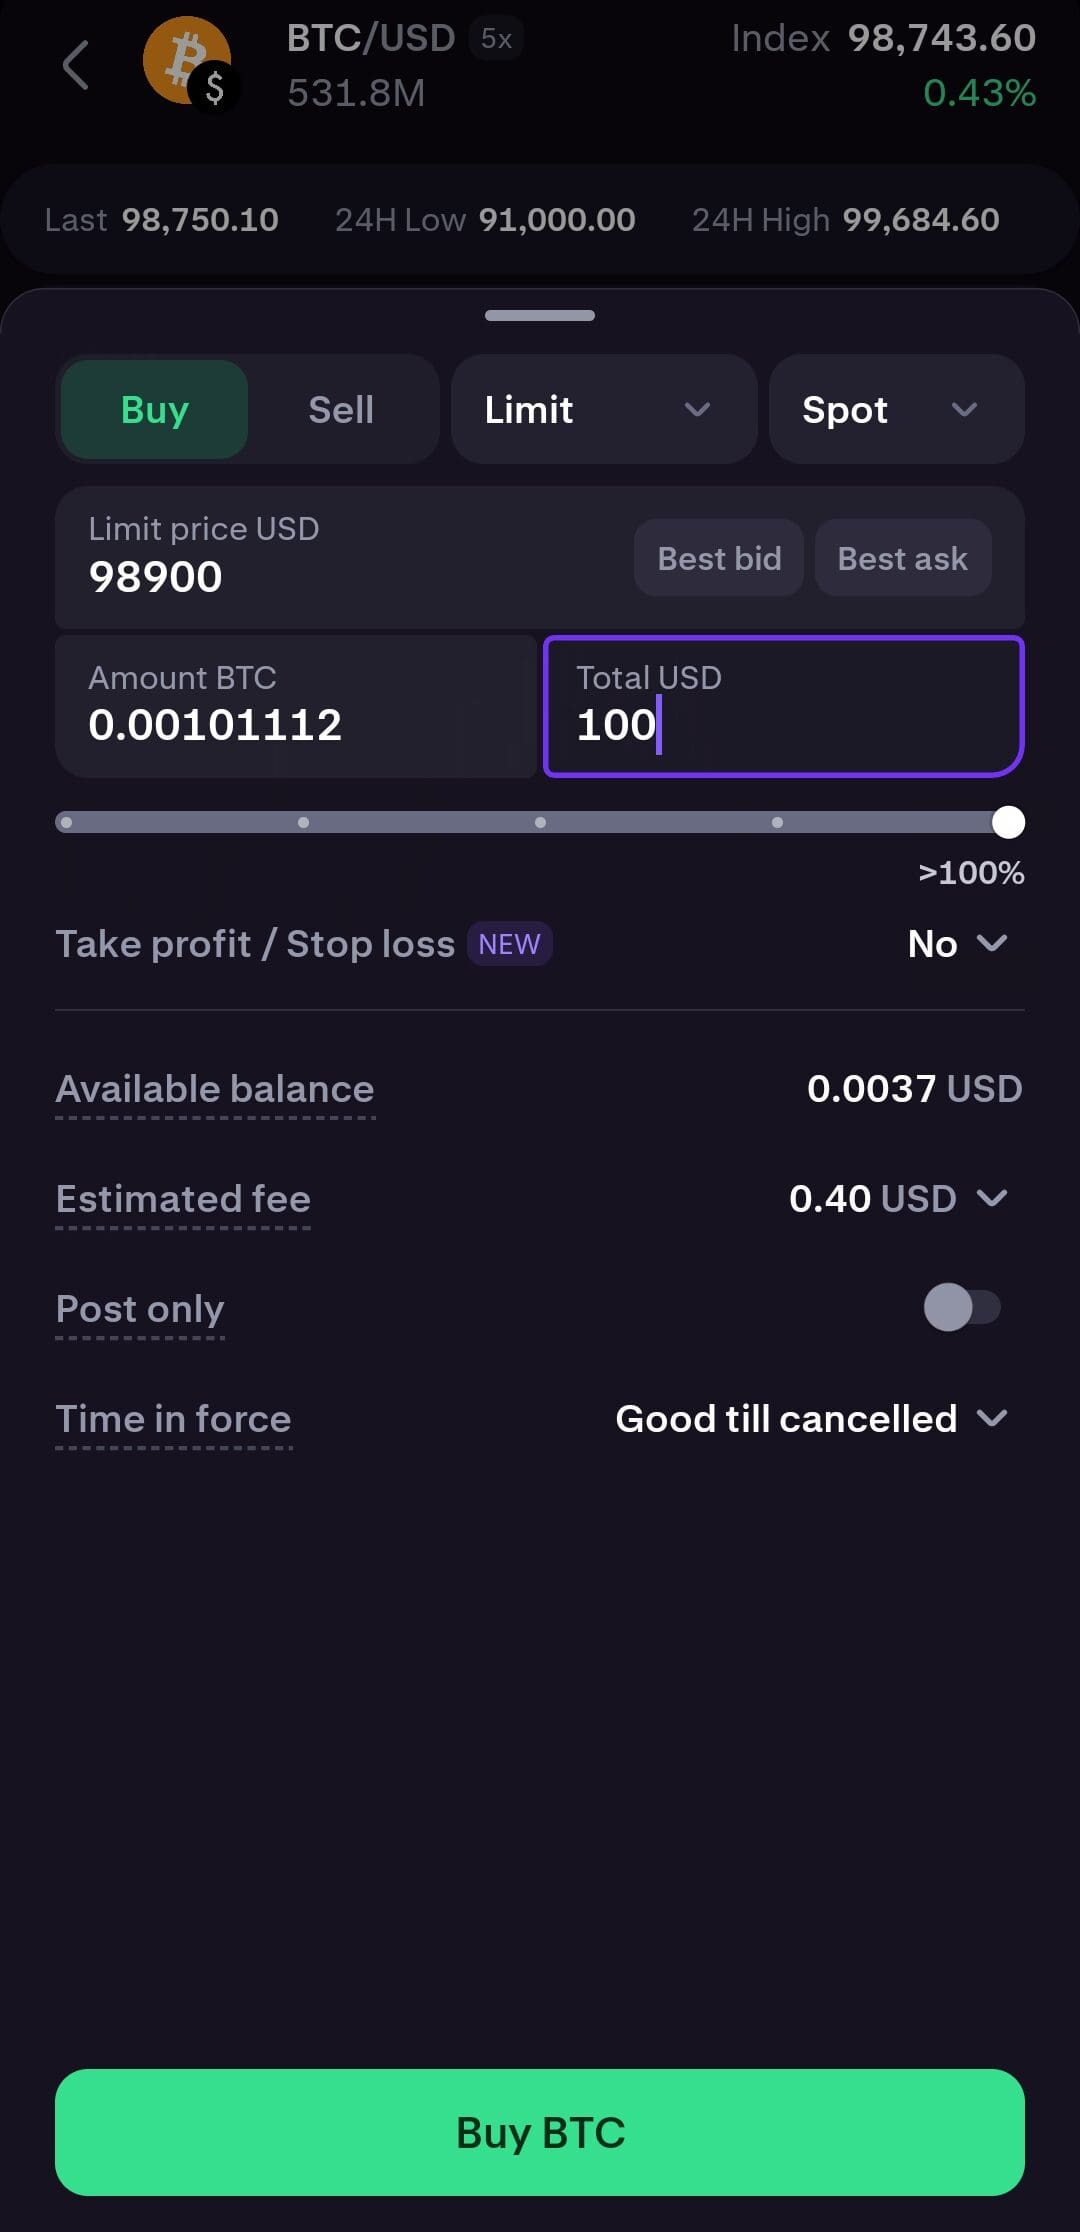The image size is (1080, 2232).
Task: Expand Take profit / Stop loss options
Action: (957, 944)
